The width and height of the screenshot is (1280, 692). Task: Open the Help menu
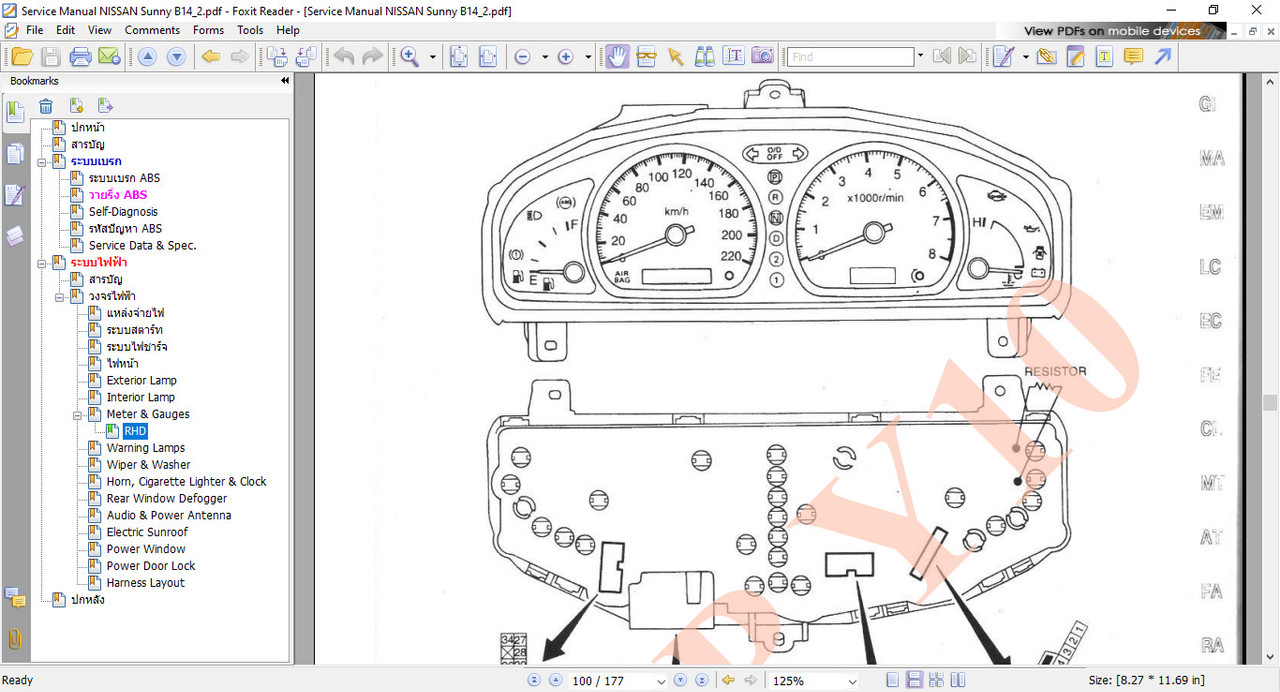coord(288,30)
